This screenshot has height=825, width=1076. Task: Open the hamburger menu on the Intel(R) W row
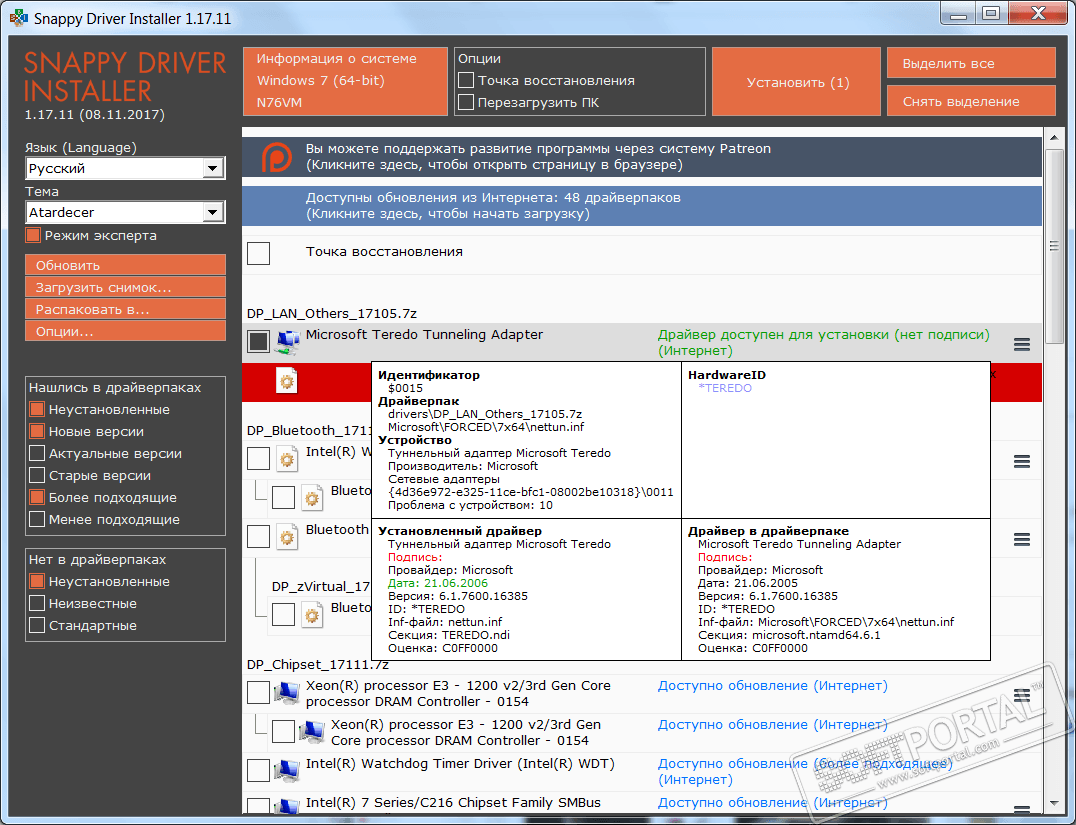1022,461
